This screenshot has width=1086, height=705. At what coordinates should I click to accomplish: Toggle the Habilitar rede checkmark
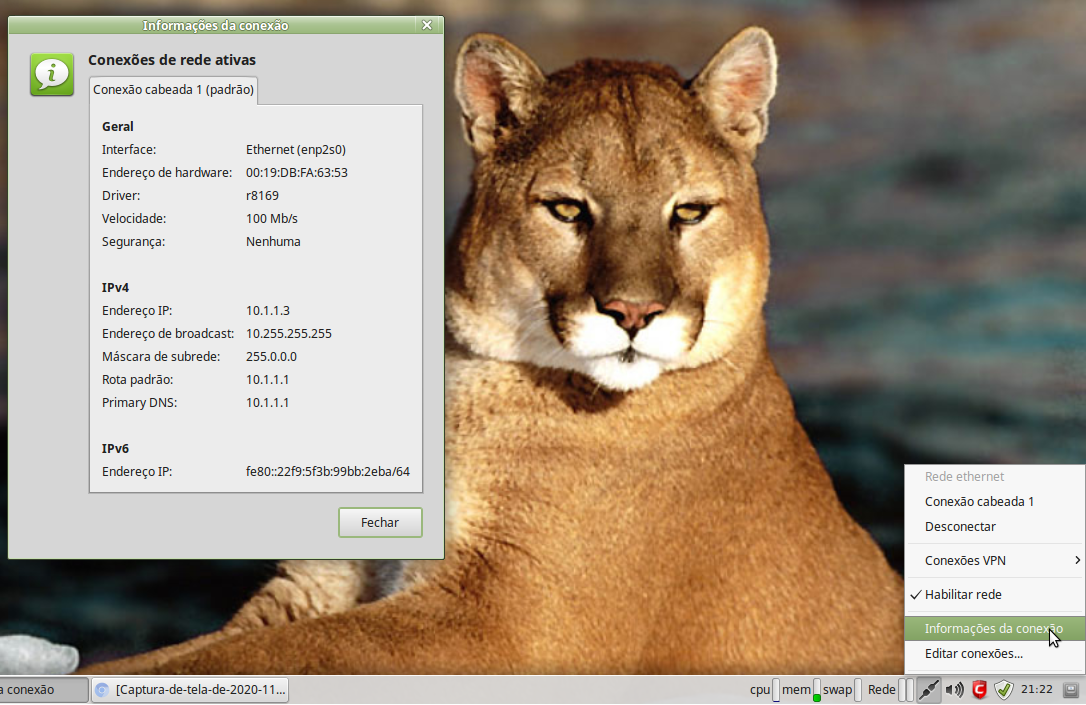point(916,594)
